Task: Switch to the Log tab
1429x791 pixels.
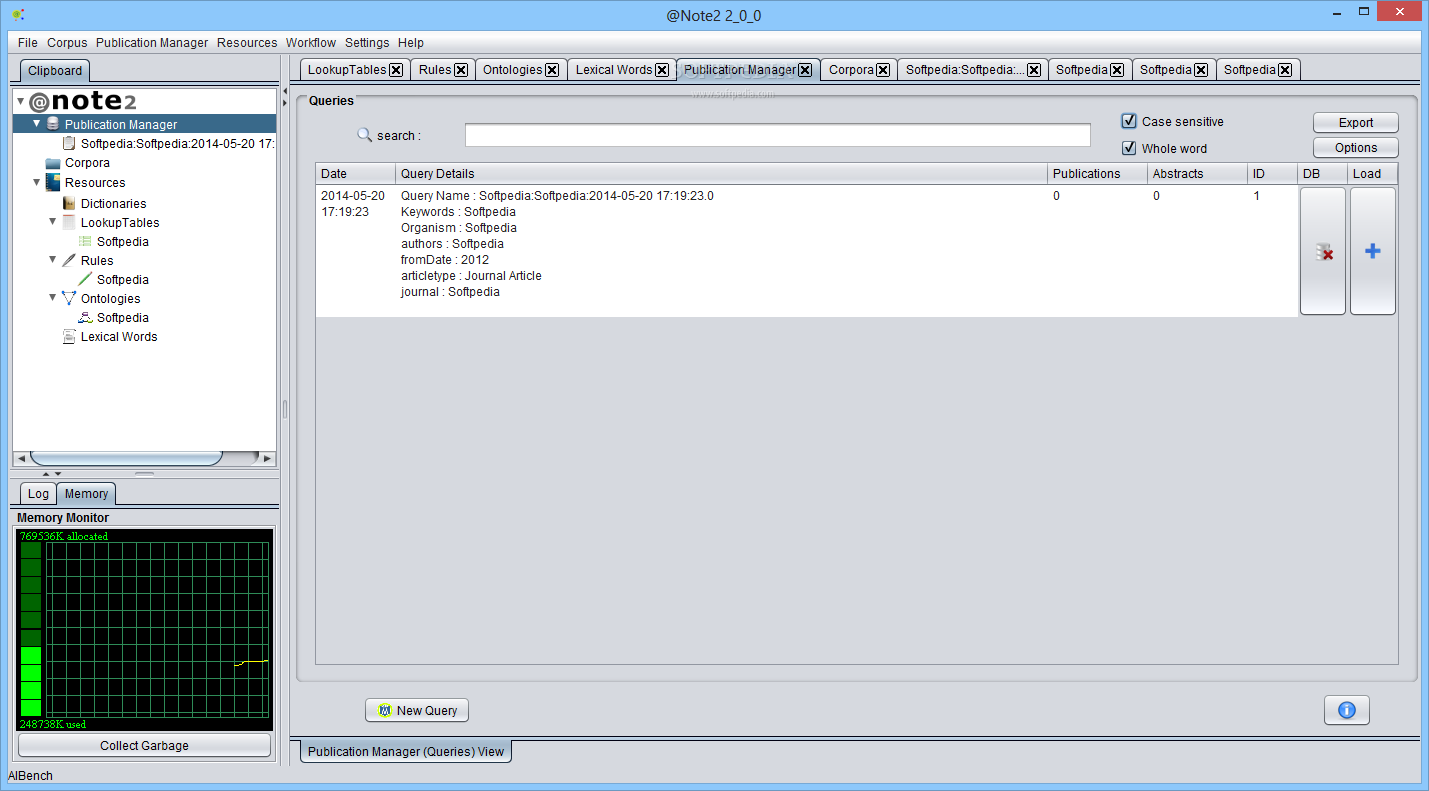Action: pyautogui.click(x=38, y=493)
